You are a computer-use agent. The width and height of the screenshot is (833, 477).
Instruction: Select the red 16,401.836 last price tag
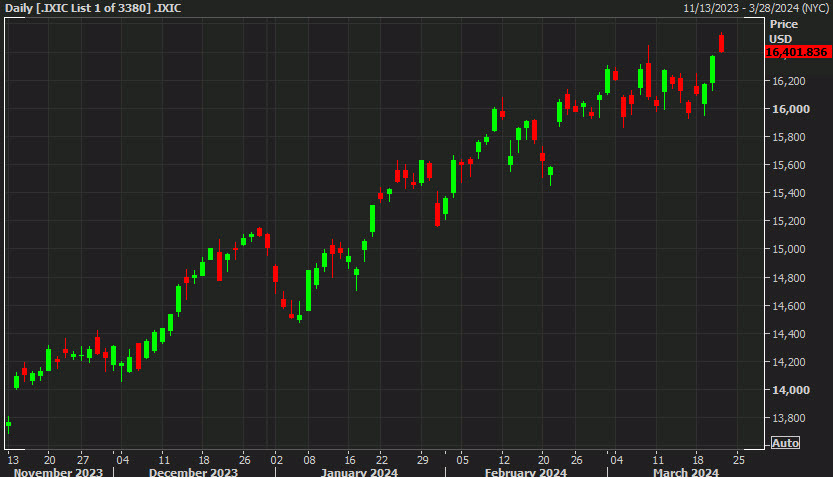[x=798, y=52]
